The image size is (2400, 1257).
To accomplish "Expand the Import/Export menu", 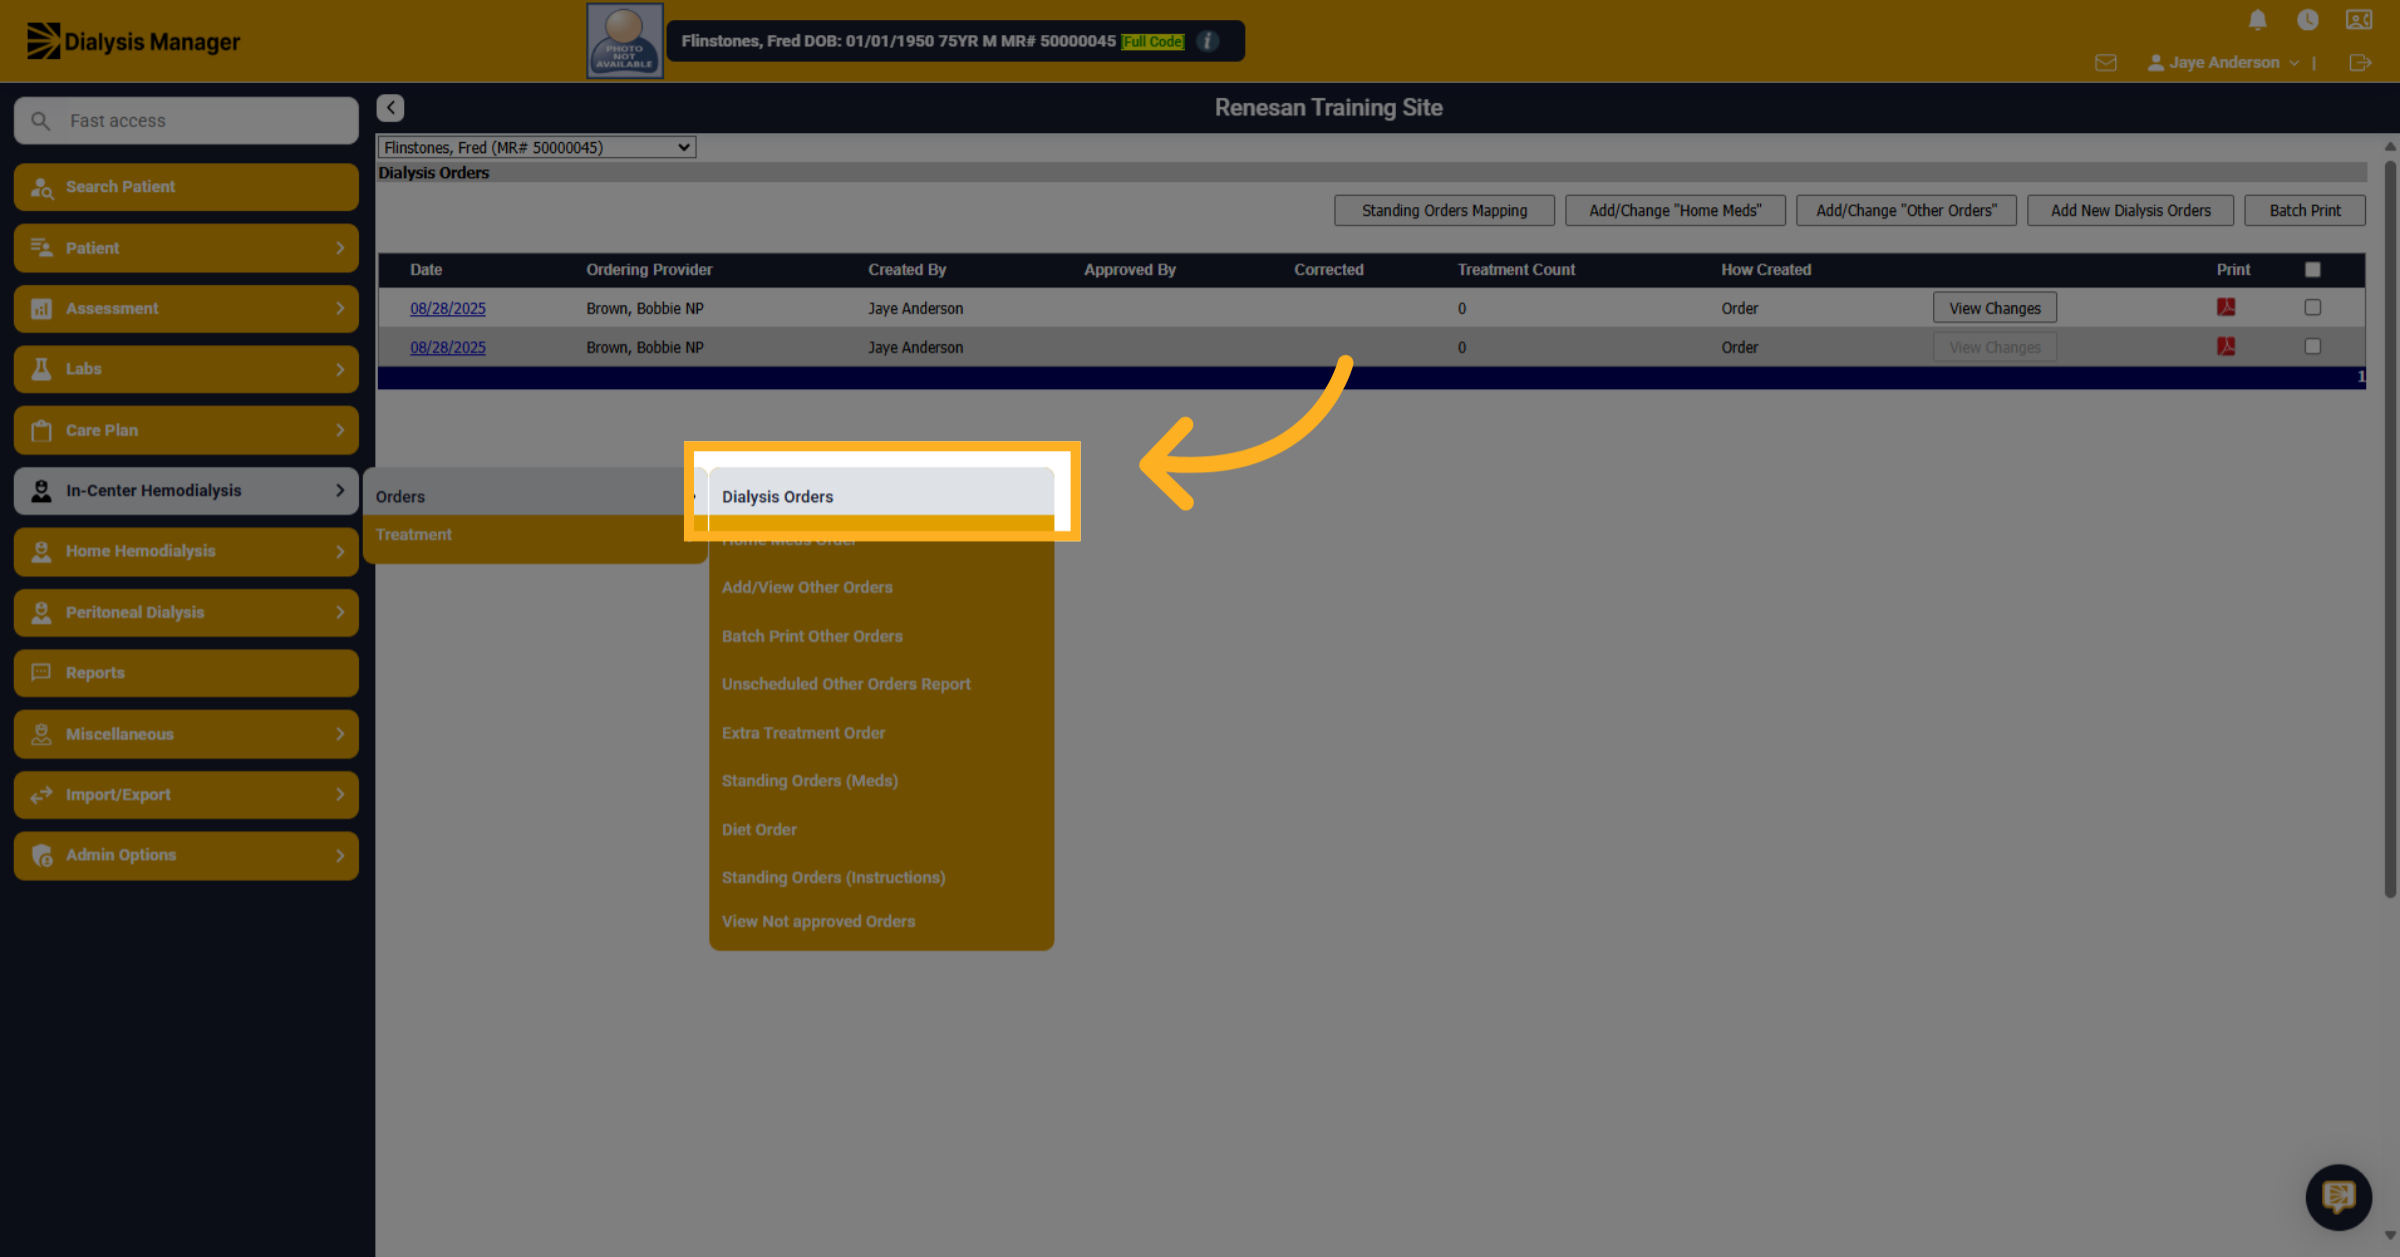I will [x=186, y=794].
